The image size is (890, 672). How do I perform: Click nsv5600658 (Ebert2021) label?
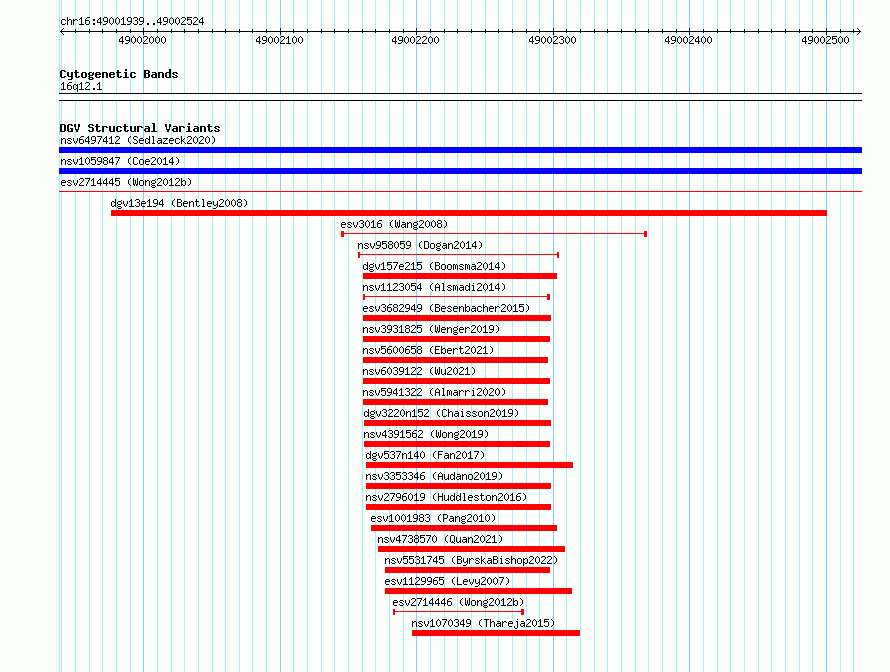428,350
